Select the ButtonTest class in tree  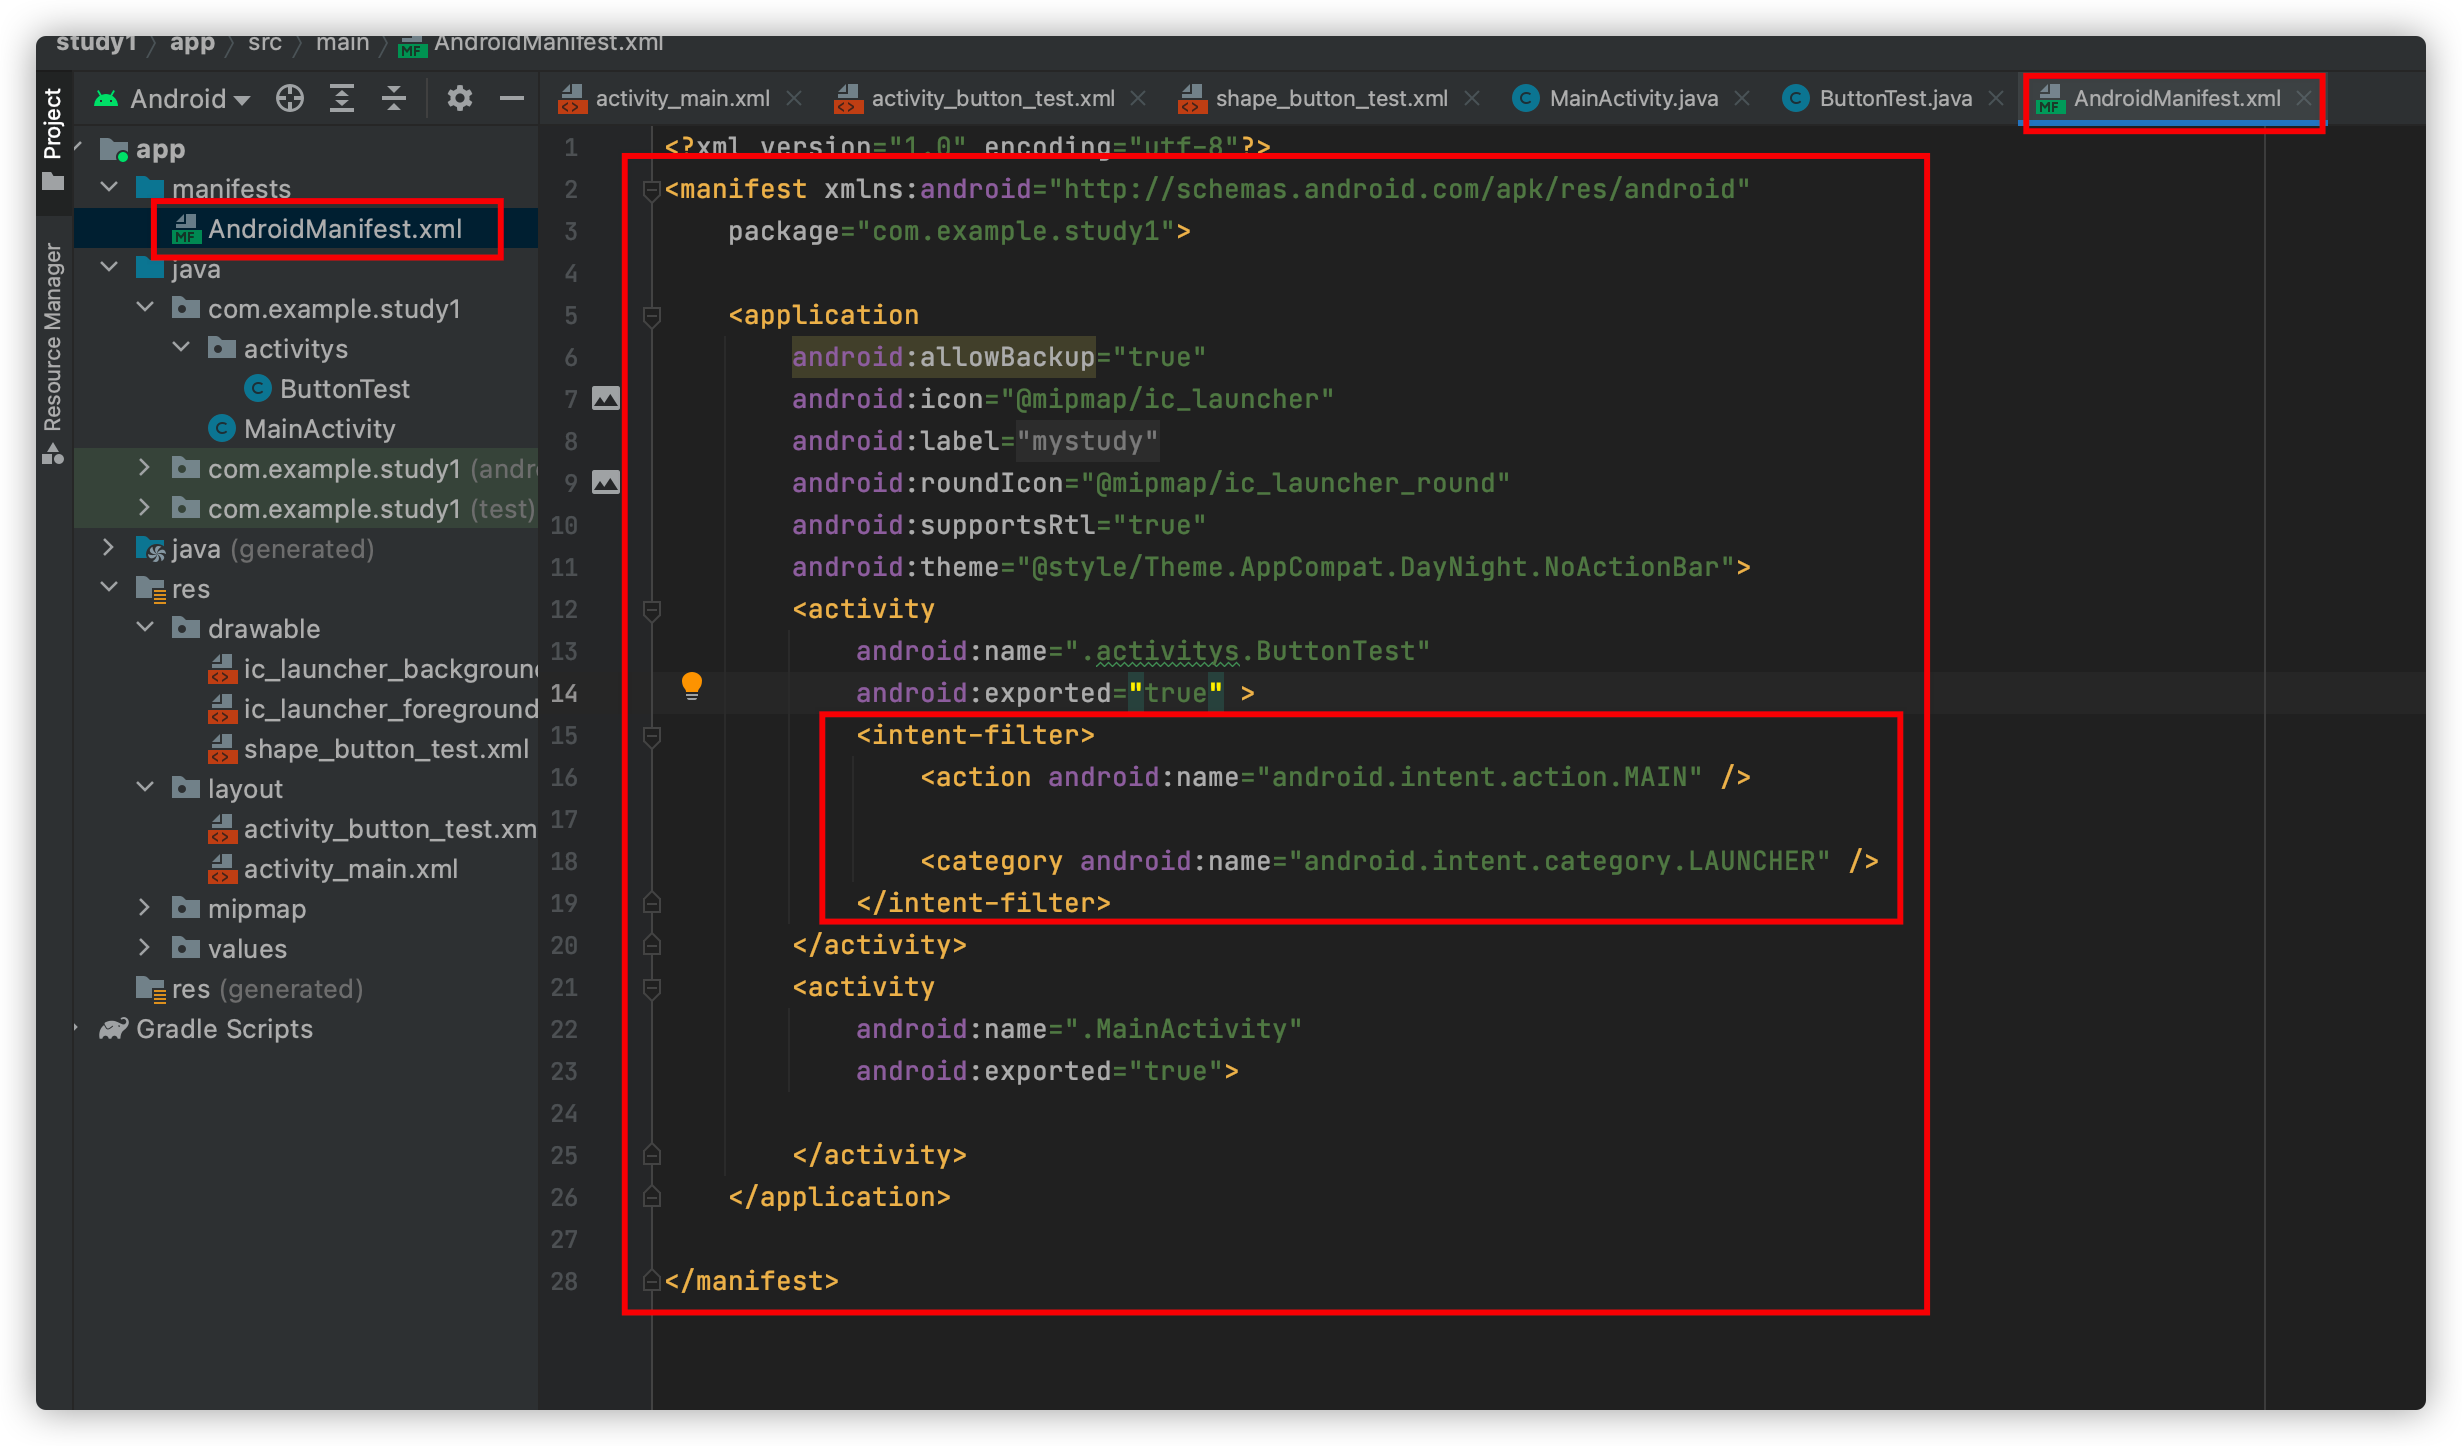point(328,389)
